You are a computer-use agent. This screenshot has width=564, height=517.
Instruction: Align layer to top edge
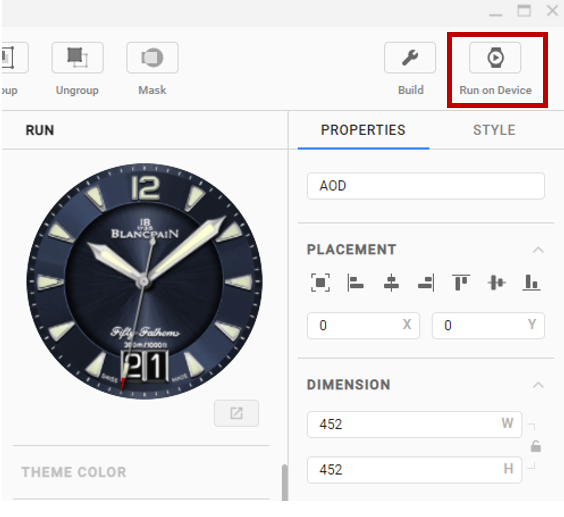[461, 282]
